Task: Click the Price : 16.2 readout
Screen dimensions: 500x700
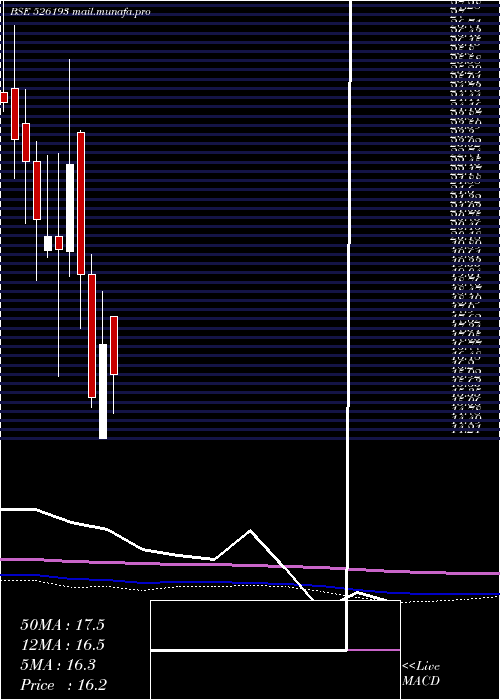Action: [x=64, y=685]
